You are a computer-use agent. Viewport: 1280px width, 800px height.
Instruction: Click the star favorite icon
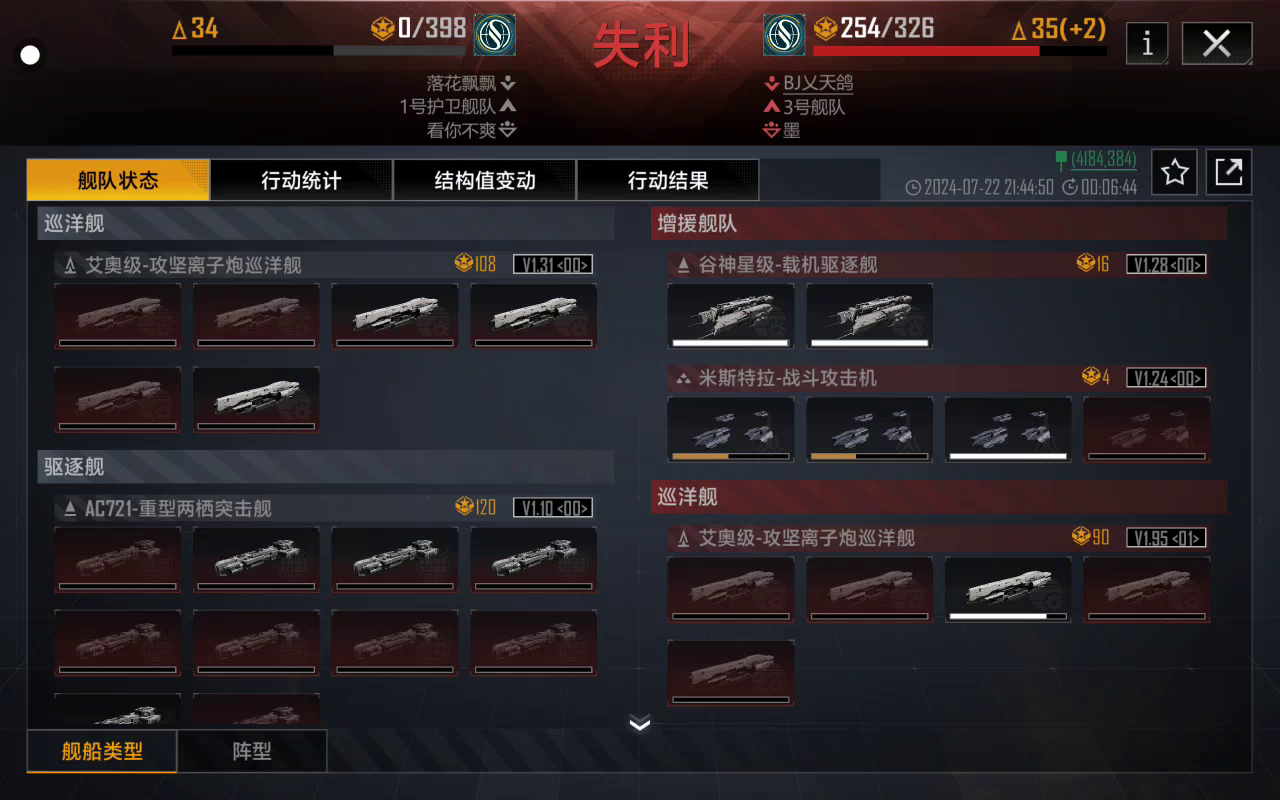1175,173
